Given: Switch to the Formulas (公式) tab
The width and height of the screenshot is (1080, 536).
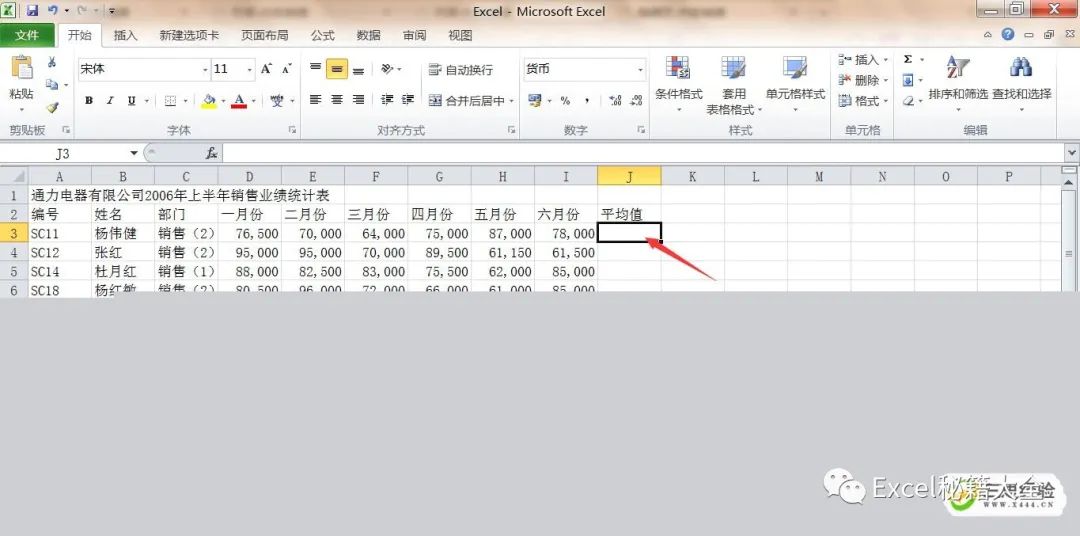Looking at the screenshot, I should (322, 35).
